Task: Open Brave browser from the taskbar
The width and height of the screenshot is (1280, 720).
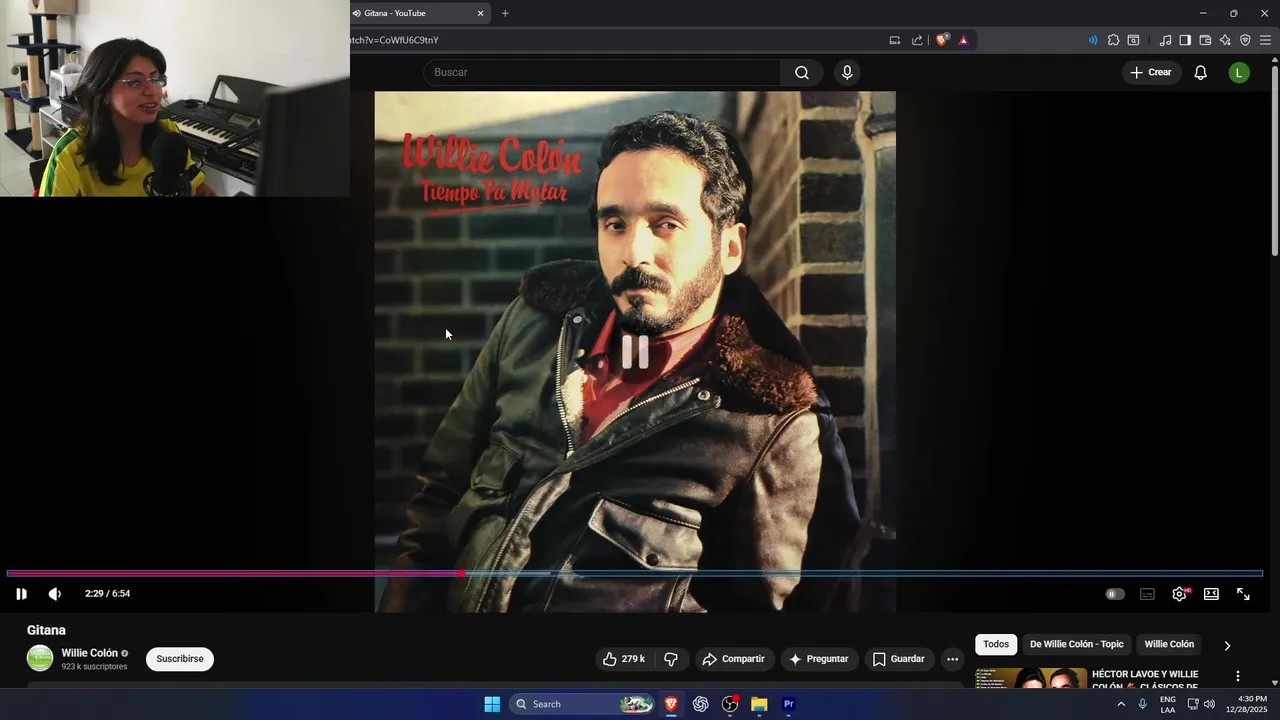Action: click(671, 704)
